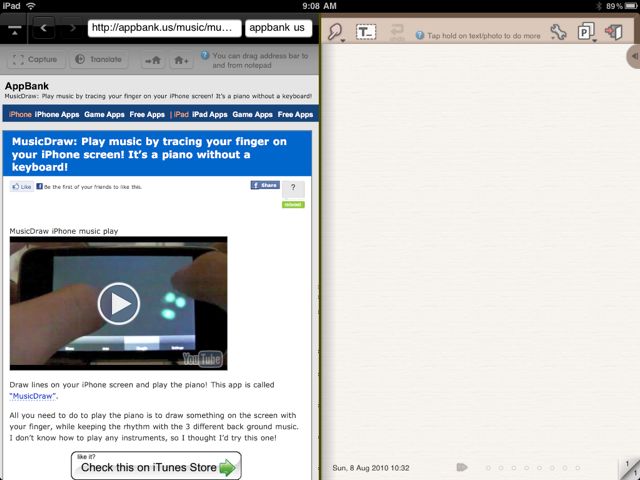Select the text box tool in notepad
Image resolution: width=640 pixels, height=480 pixels.
point(366,32)
